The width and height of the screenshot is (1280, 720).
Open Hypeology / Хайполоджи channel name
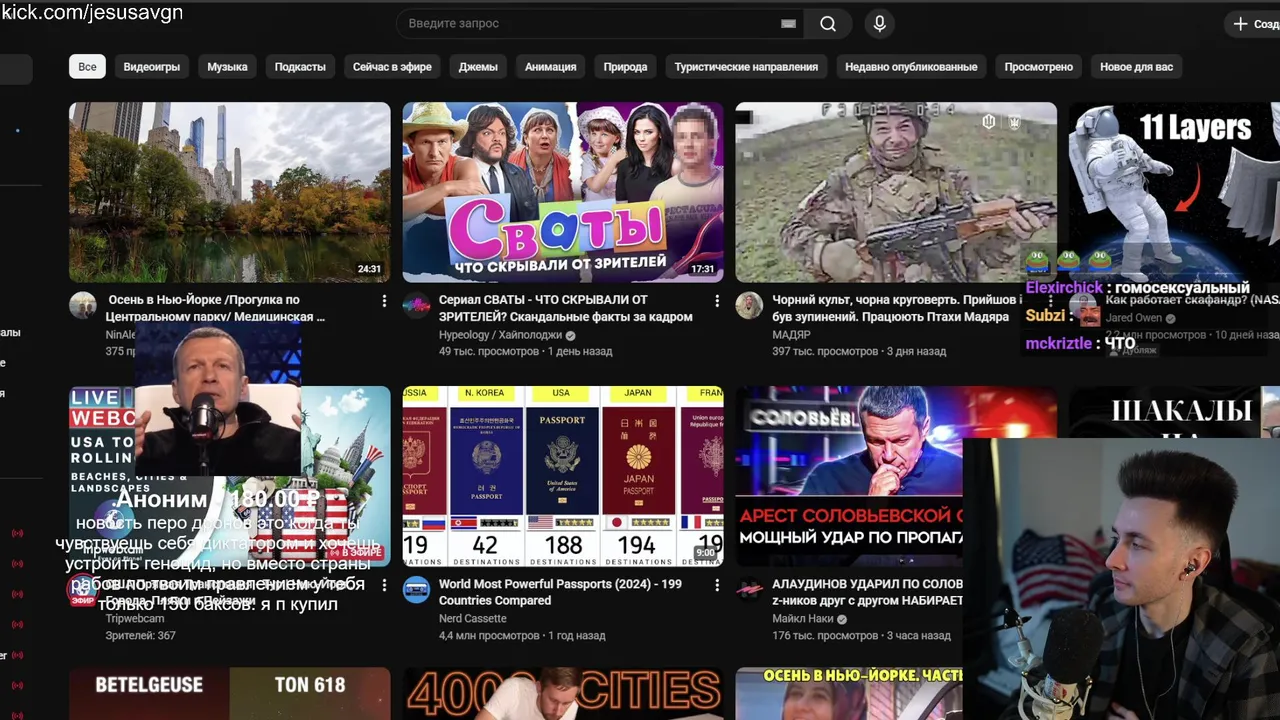pyautogui.click(x=500, y=335)
